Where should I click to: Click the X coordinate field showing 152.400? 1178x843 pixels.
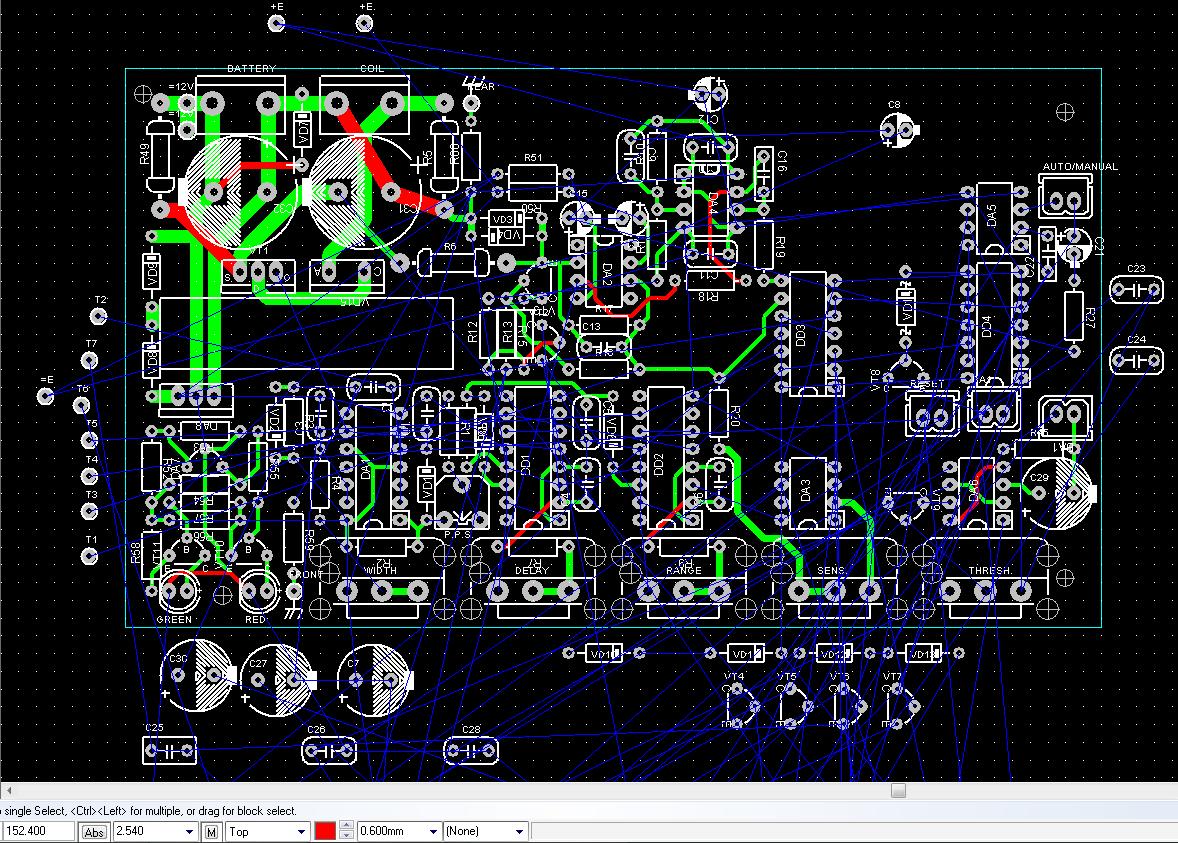click(38, 831)
